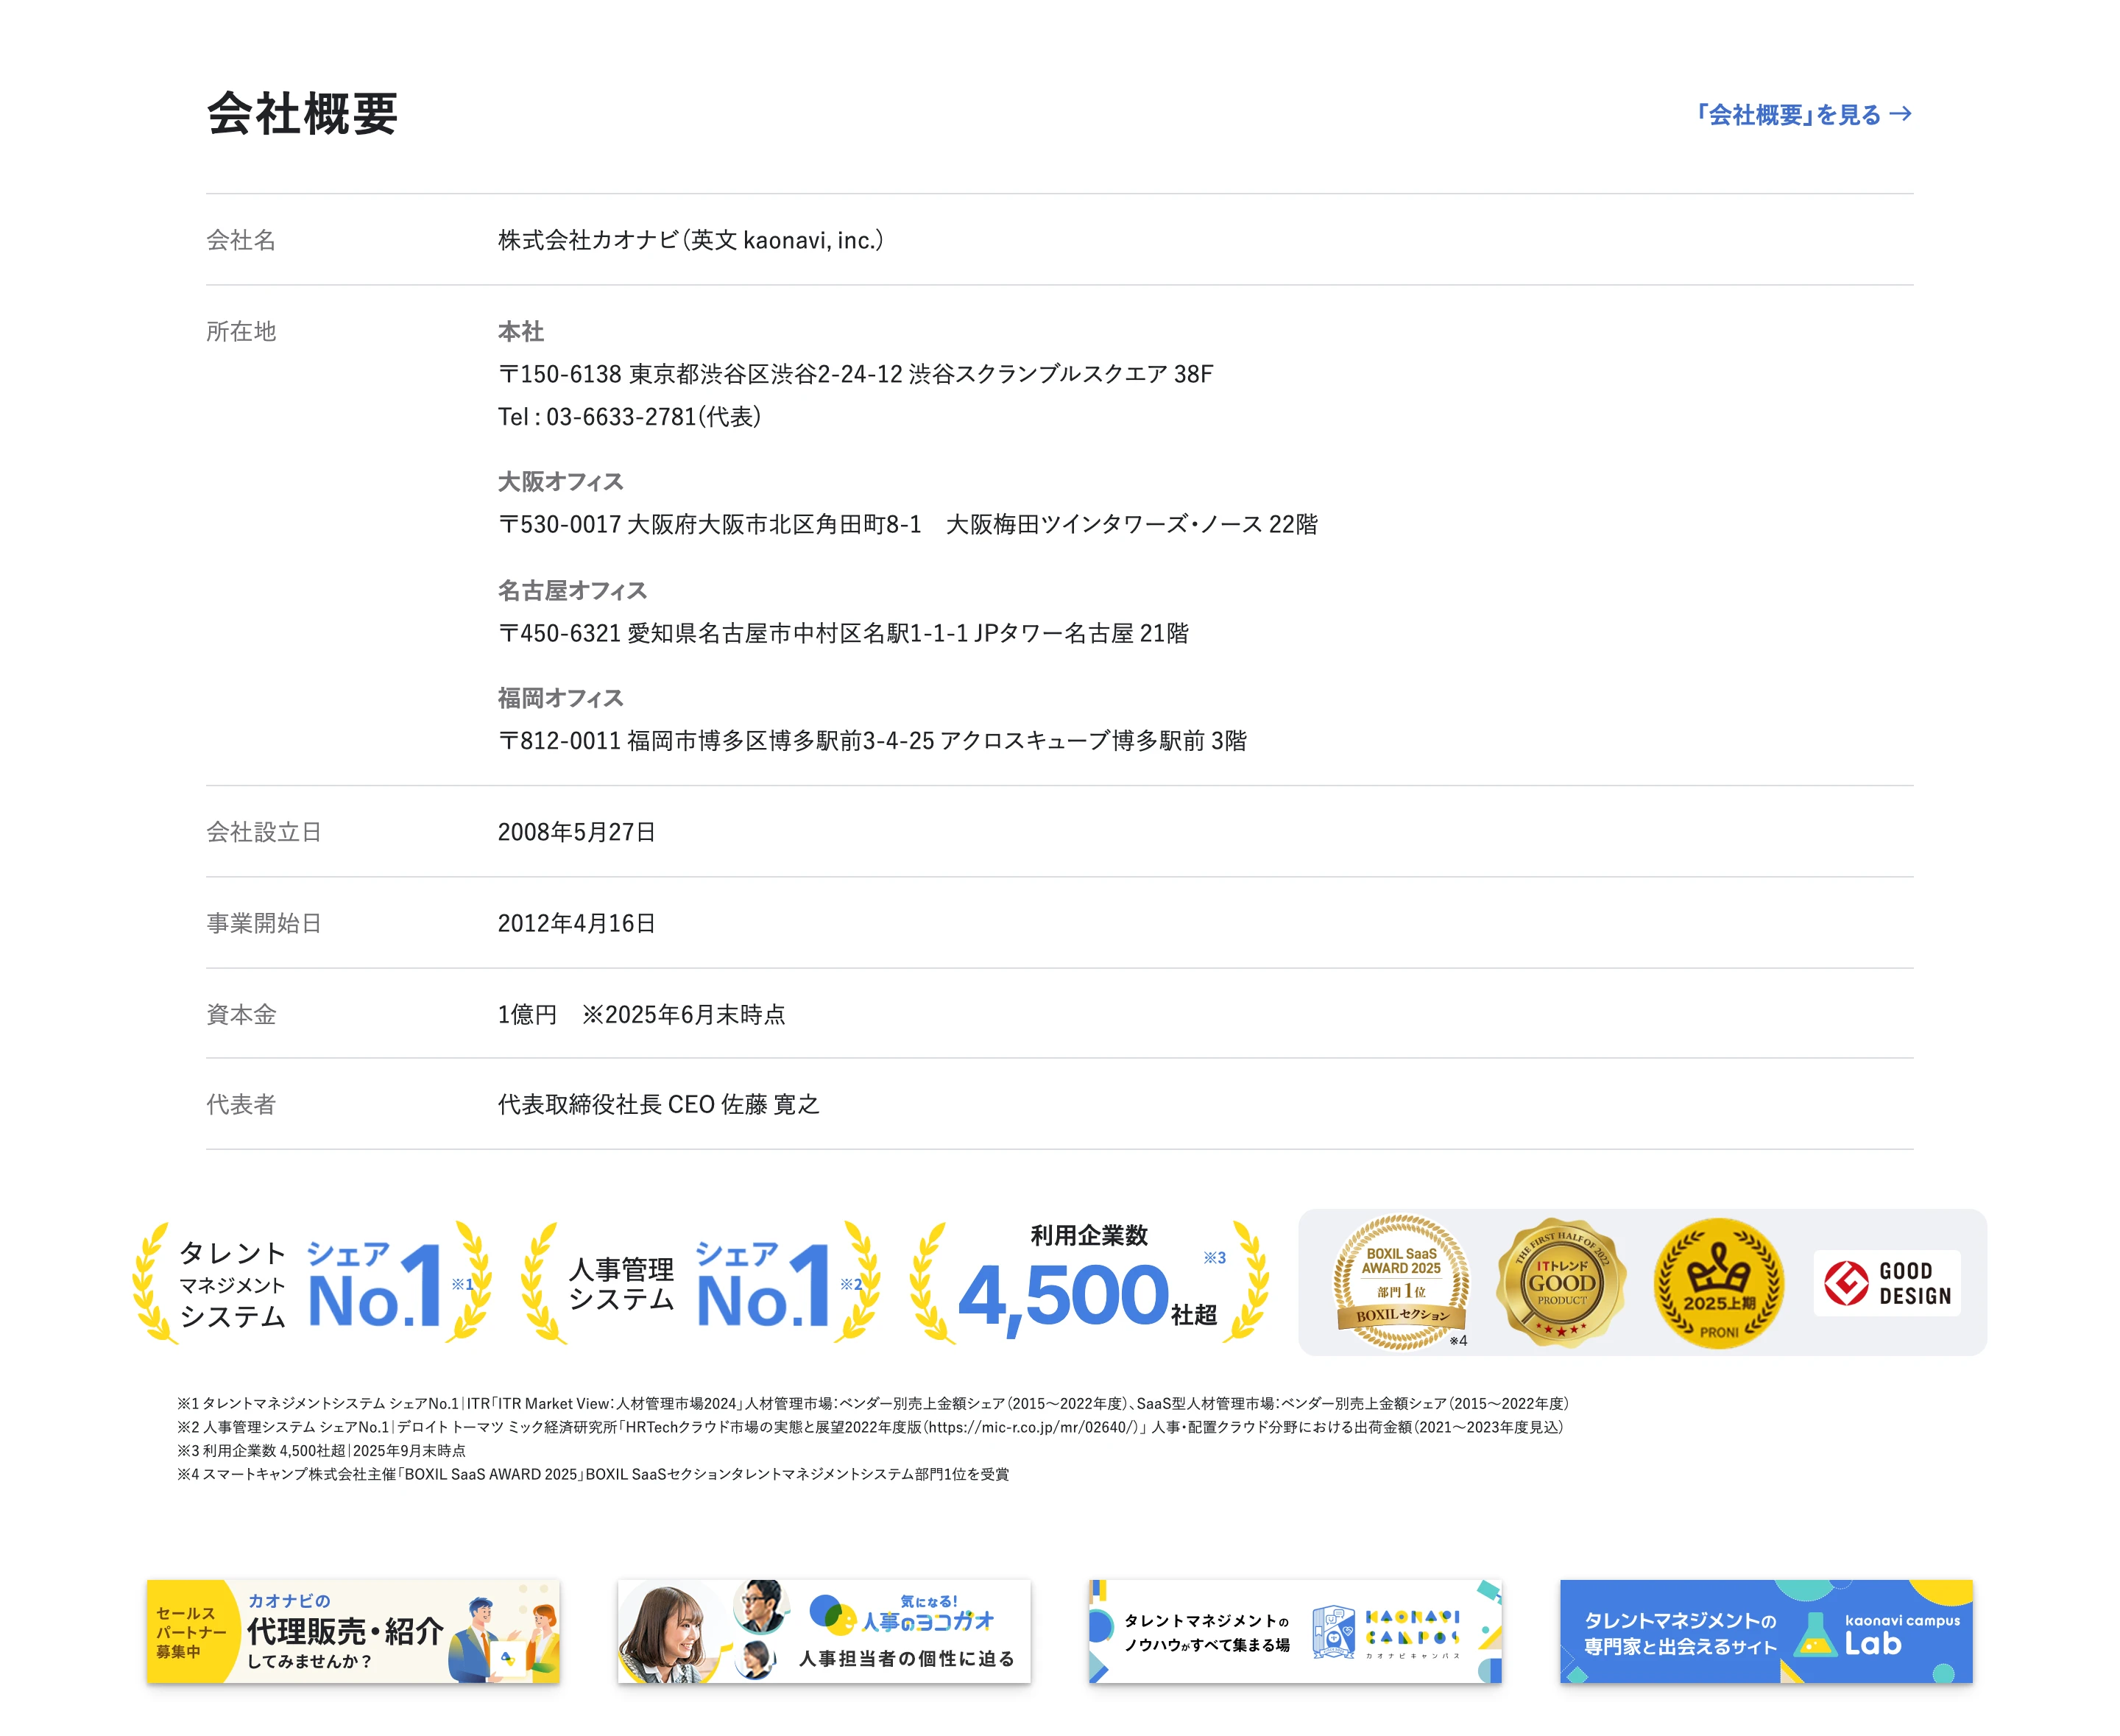Click the ※1 ITR Market View footnote
This screenshot has width=2120, height=1736.
pos(873,1404)
